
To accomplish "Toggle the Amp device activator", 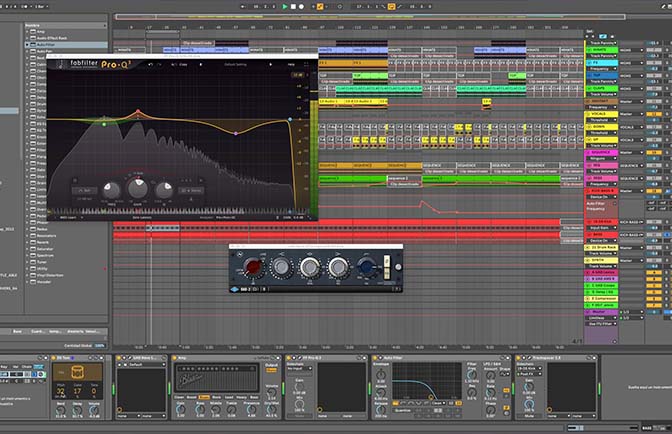I will click(174, 358).
